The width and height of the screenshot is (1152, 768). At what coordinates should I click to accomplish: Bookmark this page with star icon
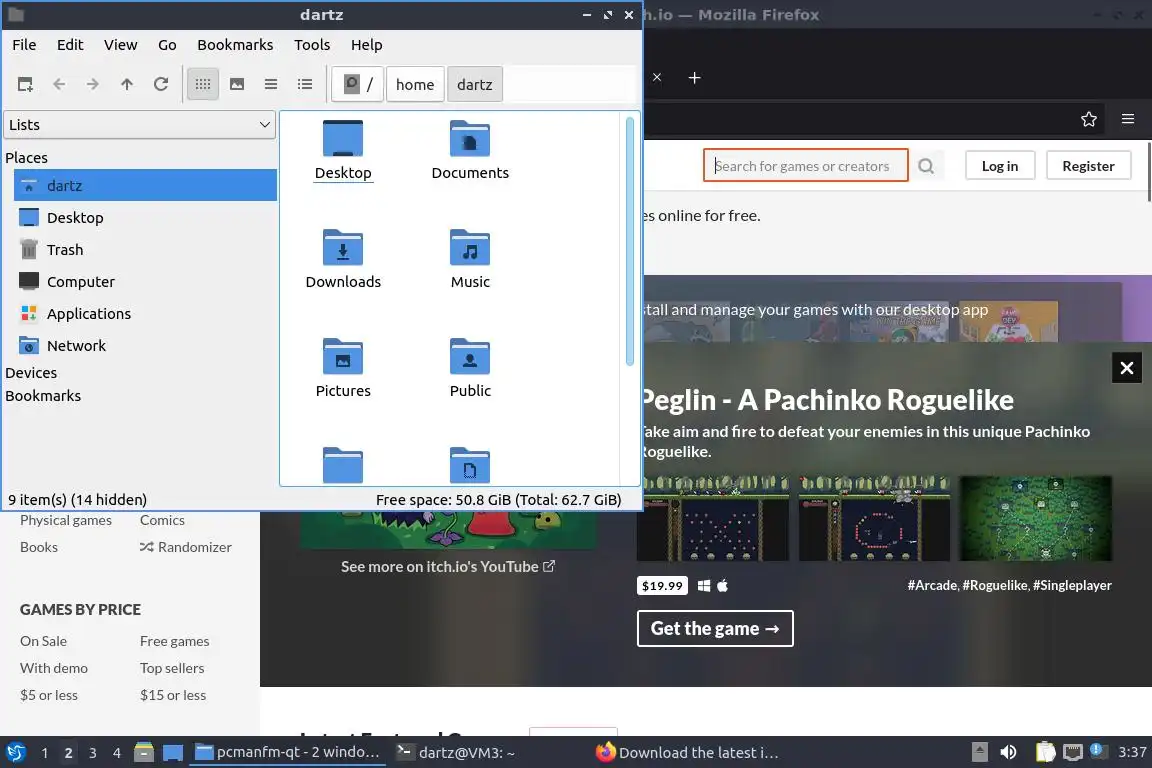1089,119
